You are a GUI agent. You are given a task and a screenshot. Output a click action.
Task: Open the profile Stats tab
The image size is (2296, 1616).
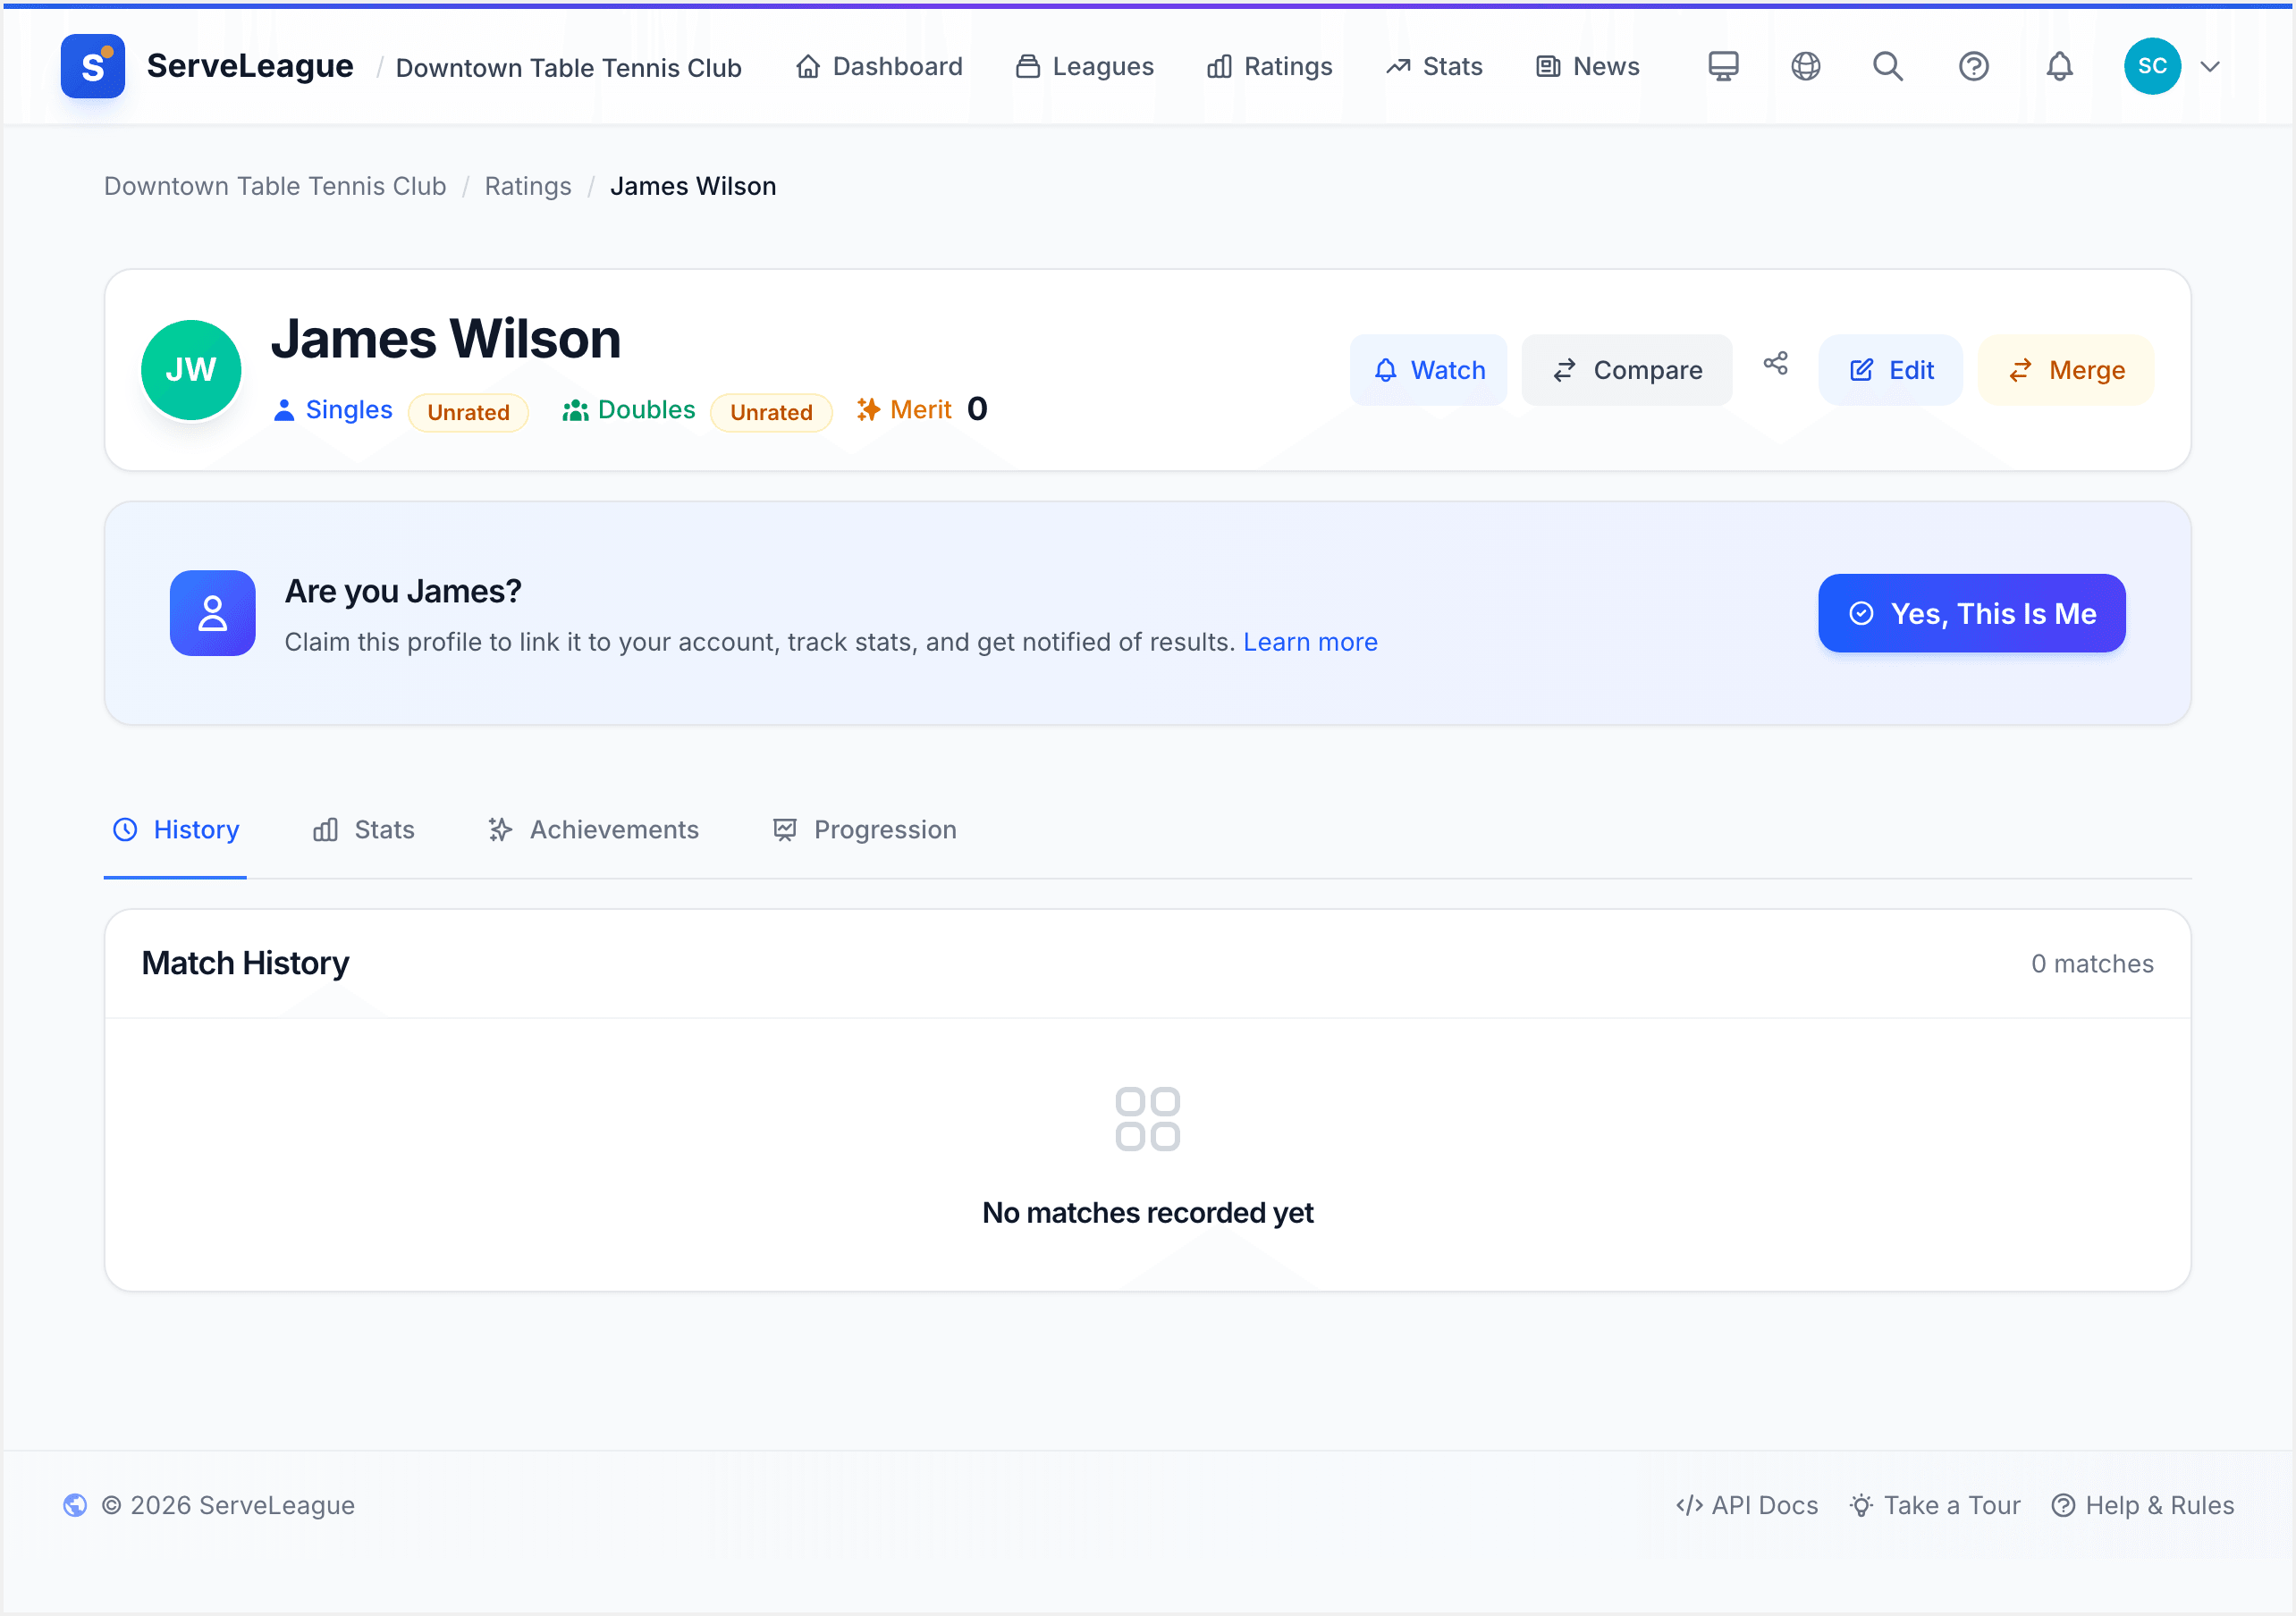[x=363, y=830]
